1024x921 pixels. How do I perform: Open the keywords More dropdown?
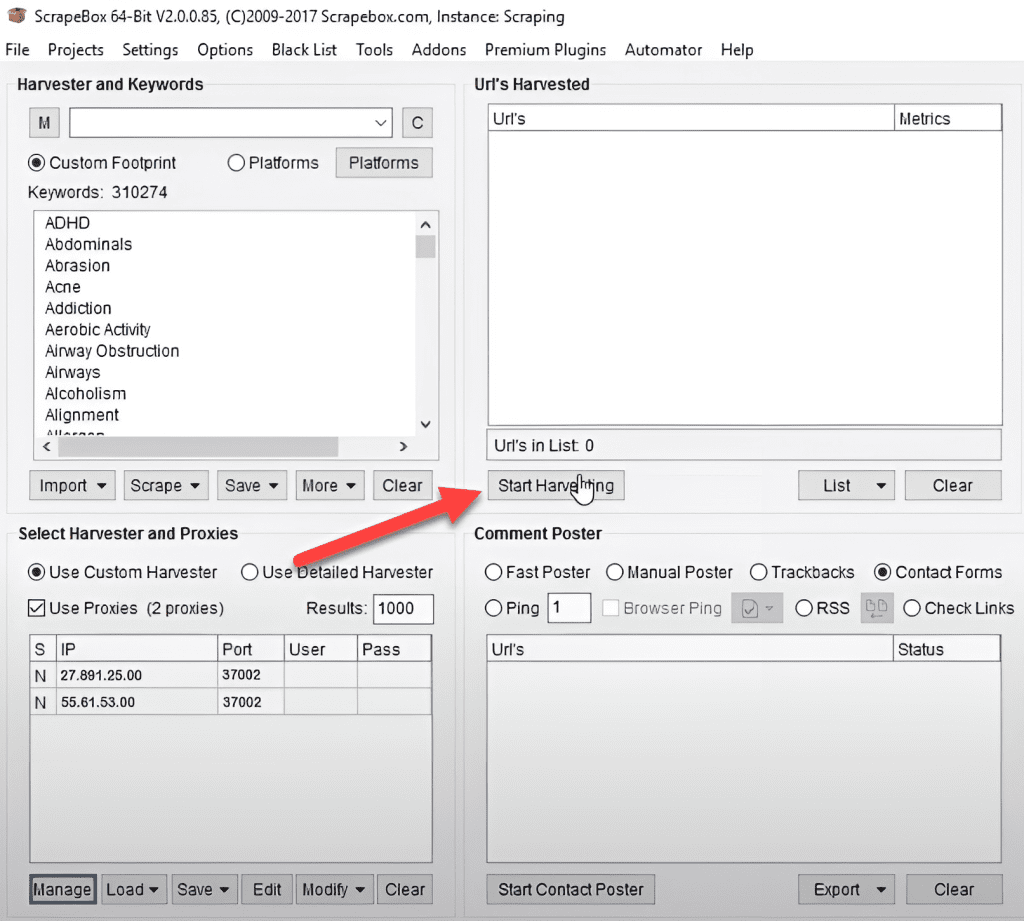(330, 485)
